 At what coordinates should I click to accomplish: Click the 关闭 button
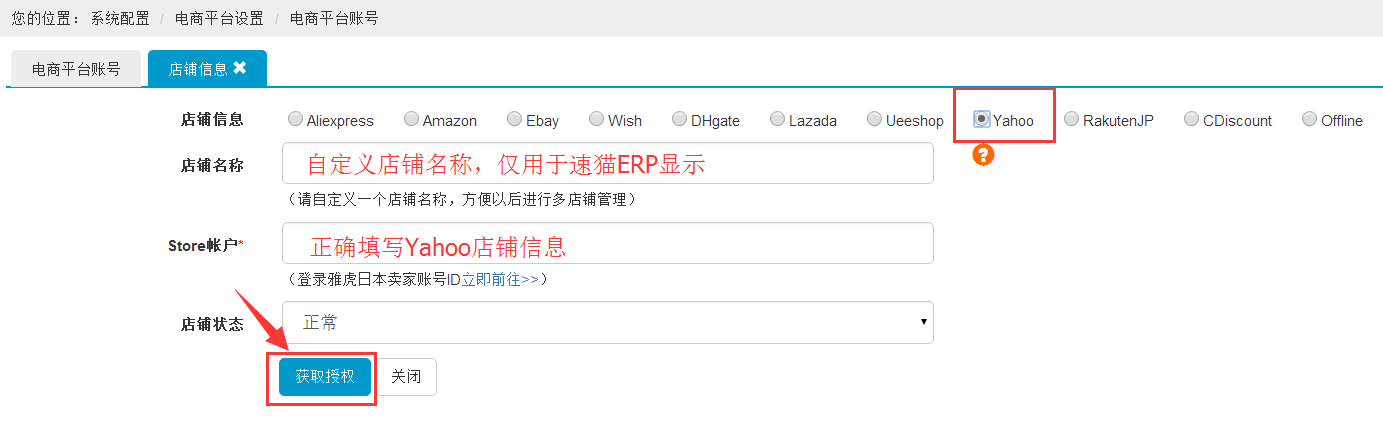(x=406, y=377)
